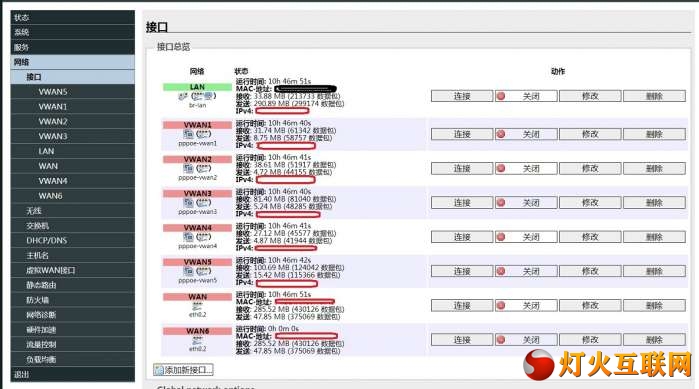Image resolution: width=699 pixels, height=389 pixels.
Task: Click the red stop icon in VWAN1 row
Action: (501, 134)
